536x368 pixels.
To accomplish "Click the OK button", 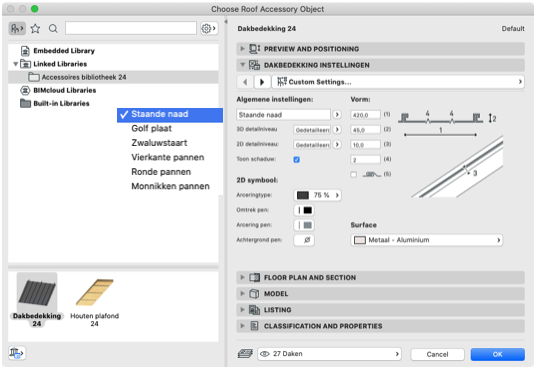I will (x=497, y=354).
